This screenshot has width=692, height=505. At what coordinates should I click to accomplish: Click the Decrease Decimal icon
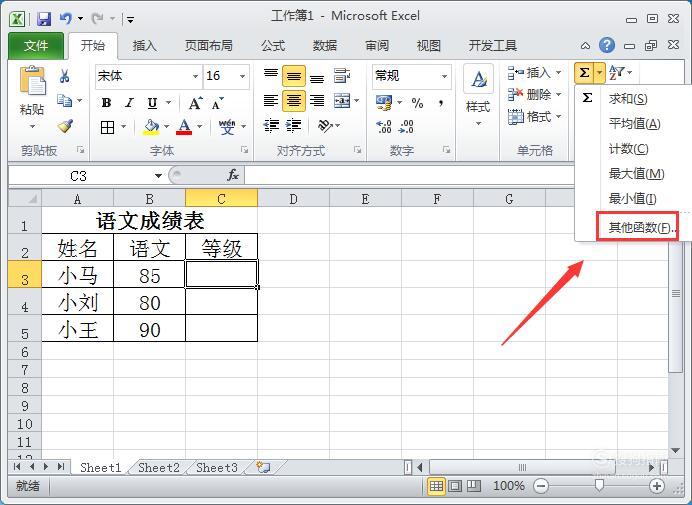[406, 127]
